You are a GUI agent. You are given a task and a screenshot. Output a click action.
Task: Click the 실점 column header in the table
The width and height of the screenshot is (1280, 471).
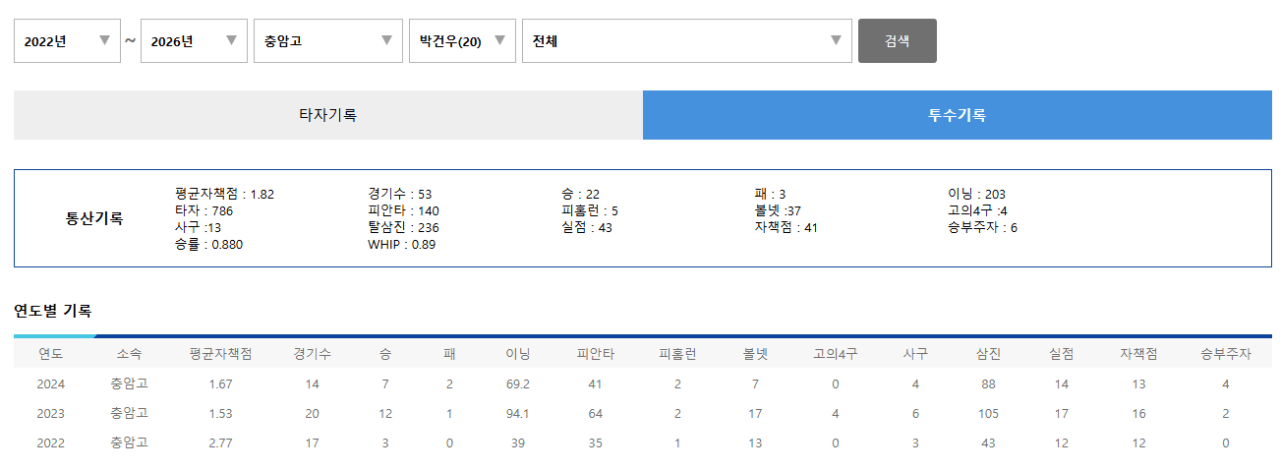[1062, 353]
